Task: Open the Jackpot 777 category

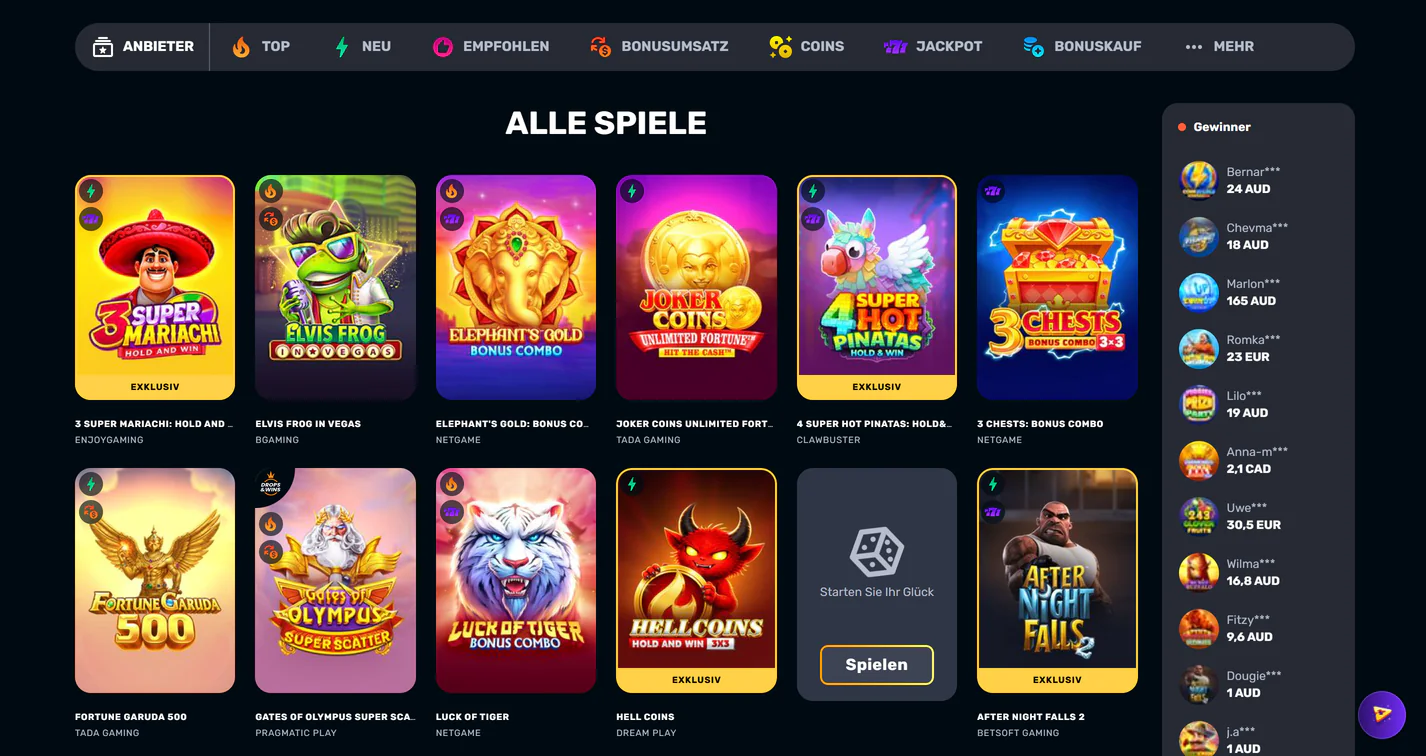Action: click(x=933, y=46)
